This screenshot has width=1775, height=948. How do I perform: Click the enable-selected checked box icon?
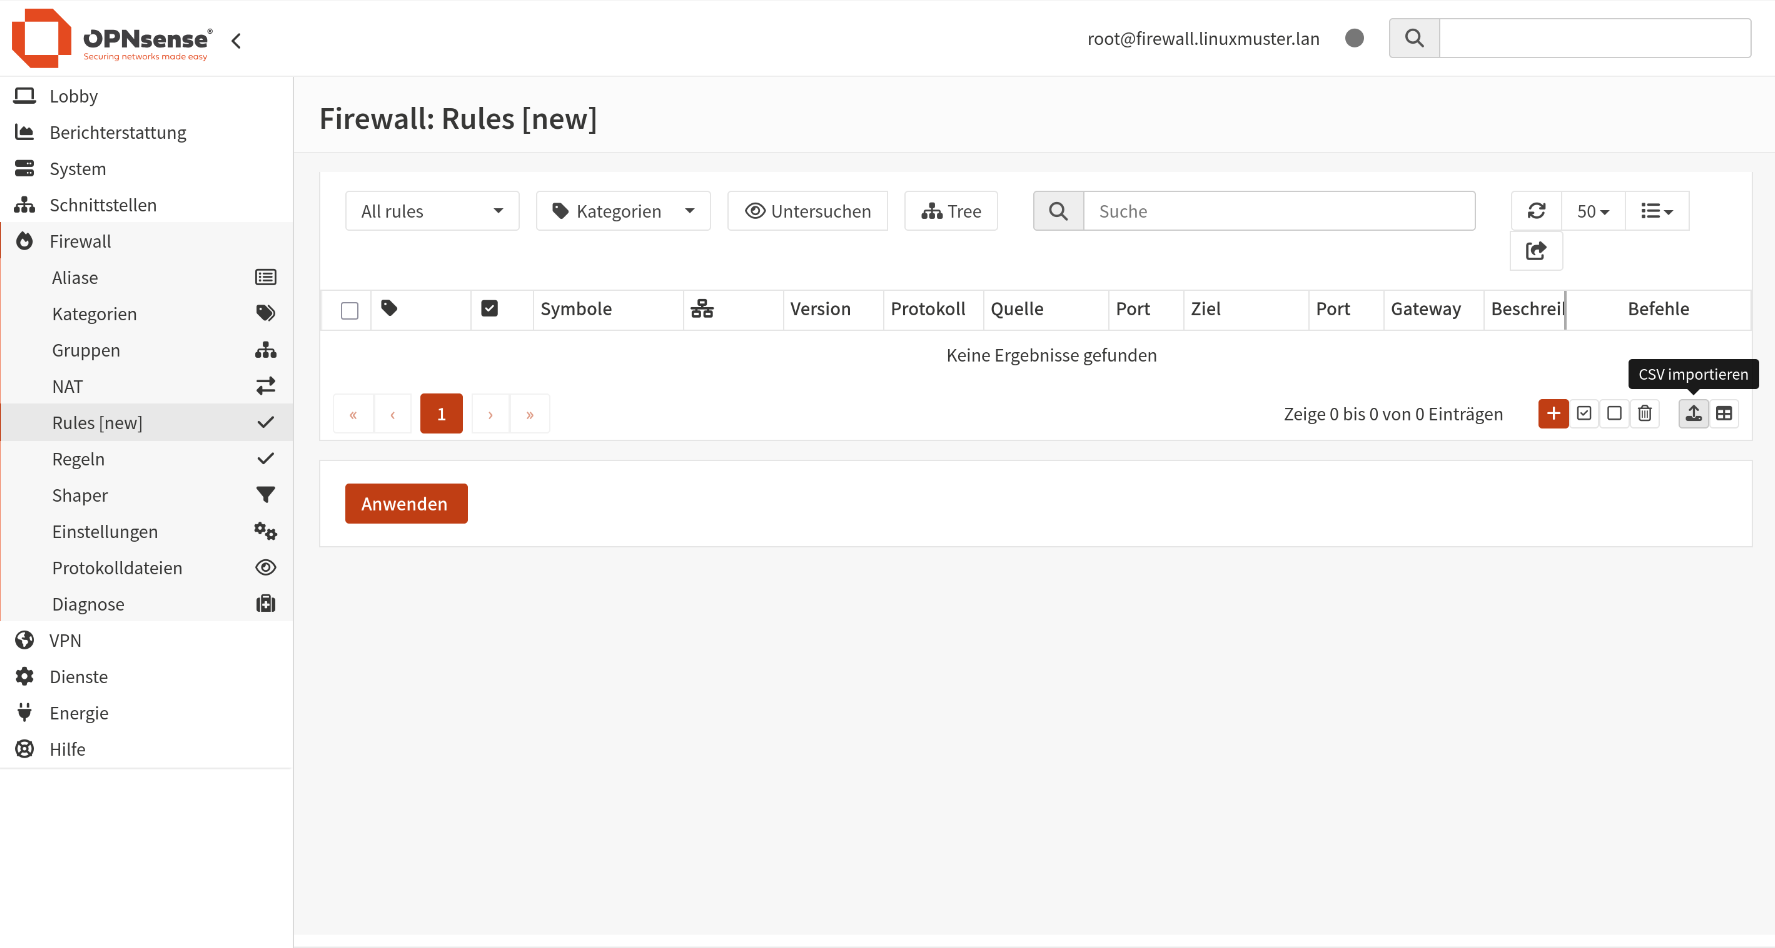[1584, 414]
